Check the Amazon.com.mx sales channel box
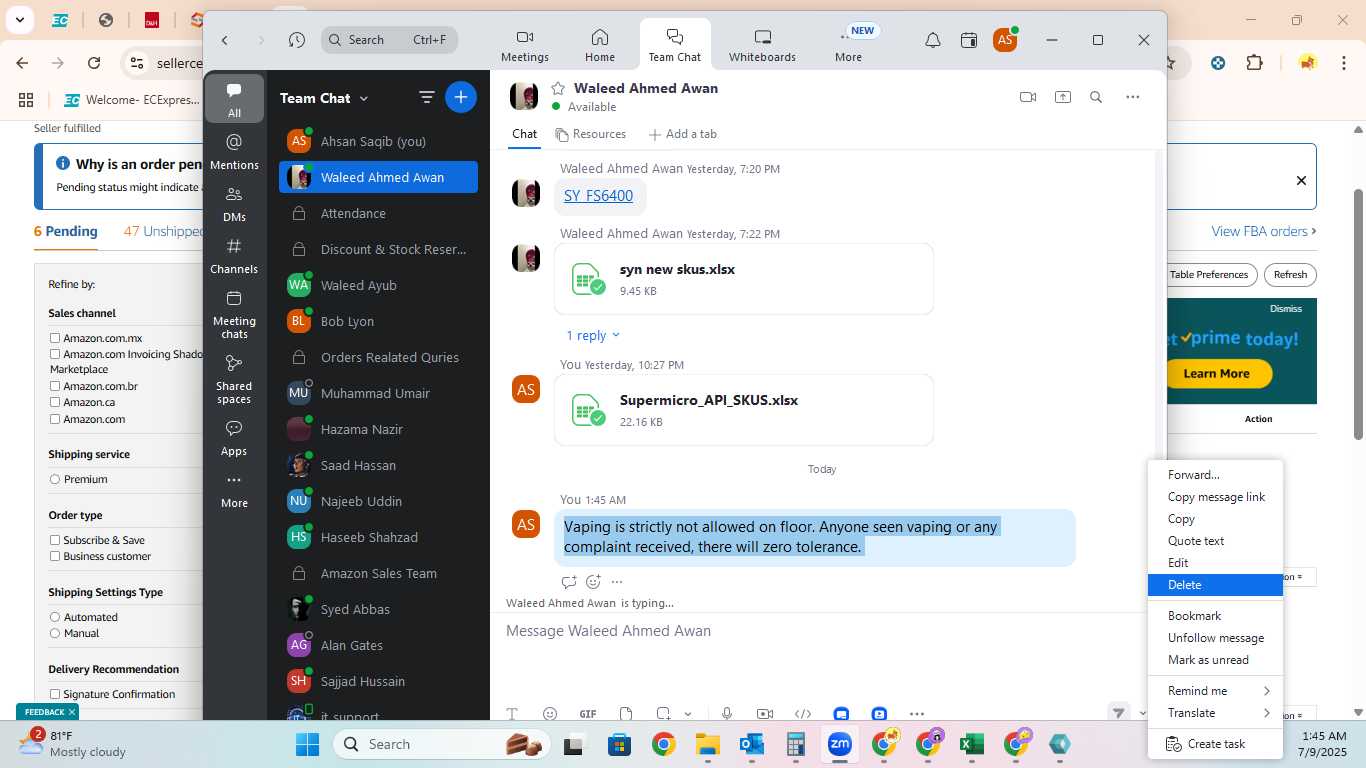This screenshot has height=768, width=1366. click(55, 338)
